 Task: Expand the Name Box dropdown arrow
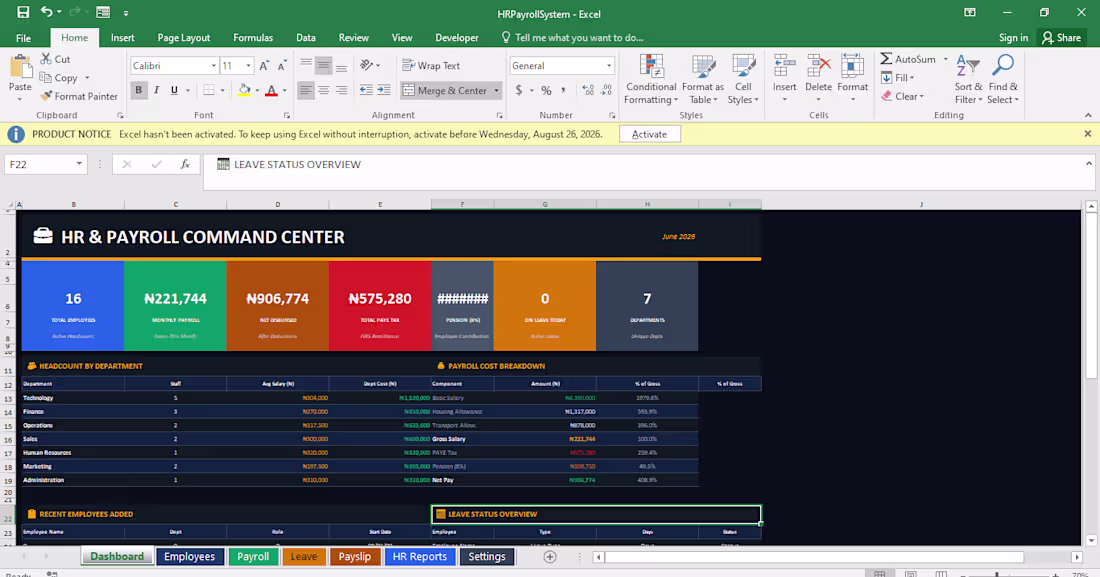pos(79,164)
